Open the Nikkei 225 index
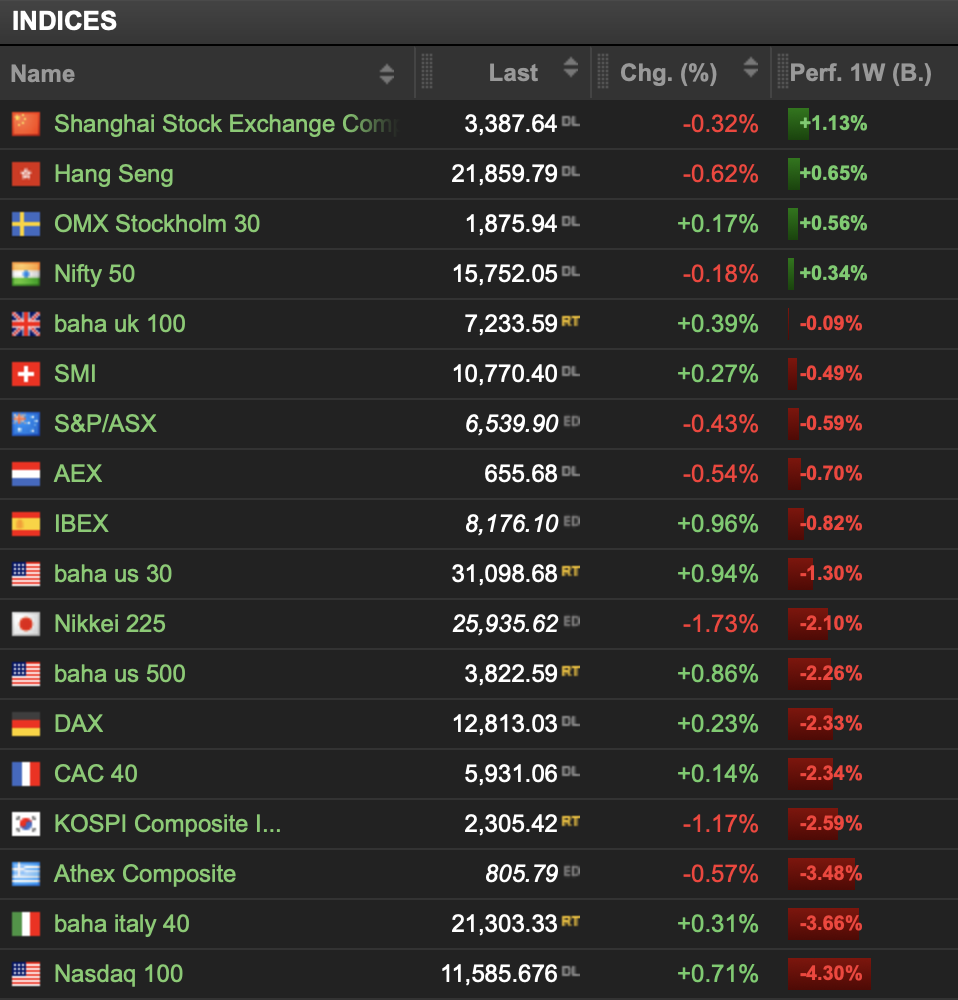The height and width of the screenshot is (1000, 958). pyautogui.click(x=110, y=624)
